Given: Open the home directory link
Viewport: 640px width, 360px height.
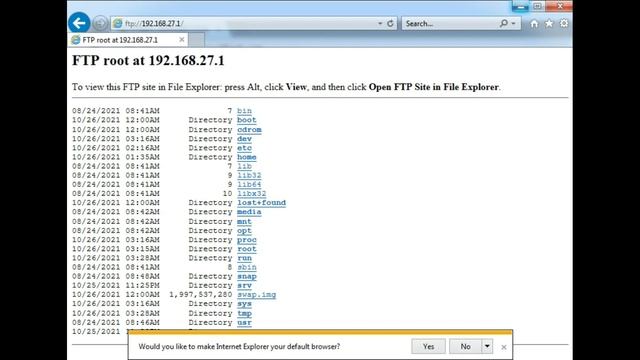Looking at the screenshot, I should [247, 157].
